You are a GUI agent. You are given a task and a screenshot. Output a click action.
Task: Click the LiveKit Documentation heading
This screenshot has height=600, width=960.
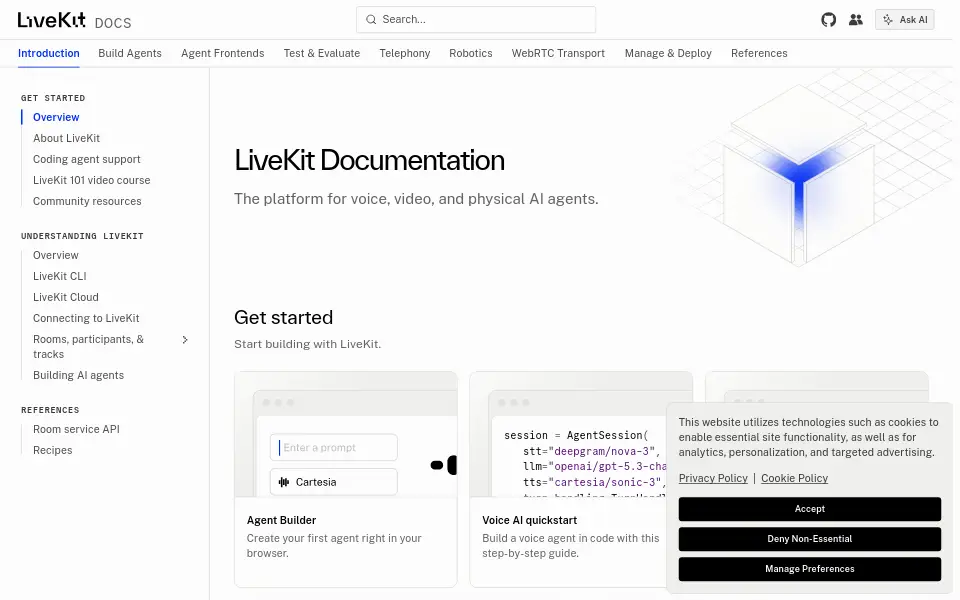click(x=369, y=160)
